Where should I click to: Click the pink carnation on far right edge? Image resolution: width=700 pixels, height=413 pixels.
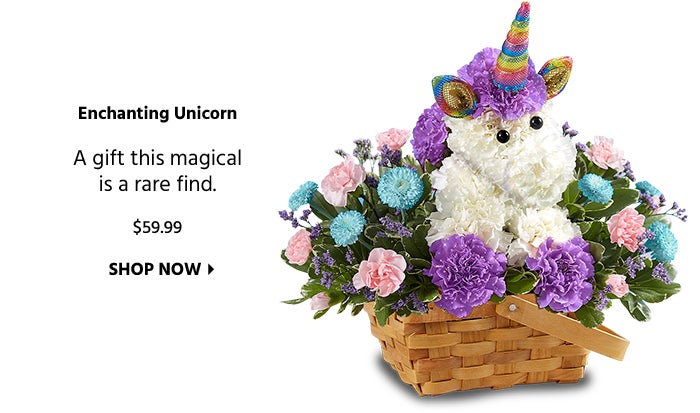626,229
